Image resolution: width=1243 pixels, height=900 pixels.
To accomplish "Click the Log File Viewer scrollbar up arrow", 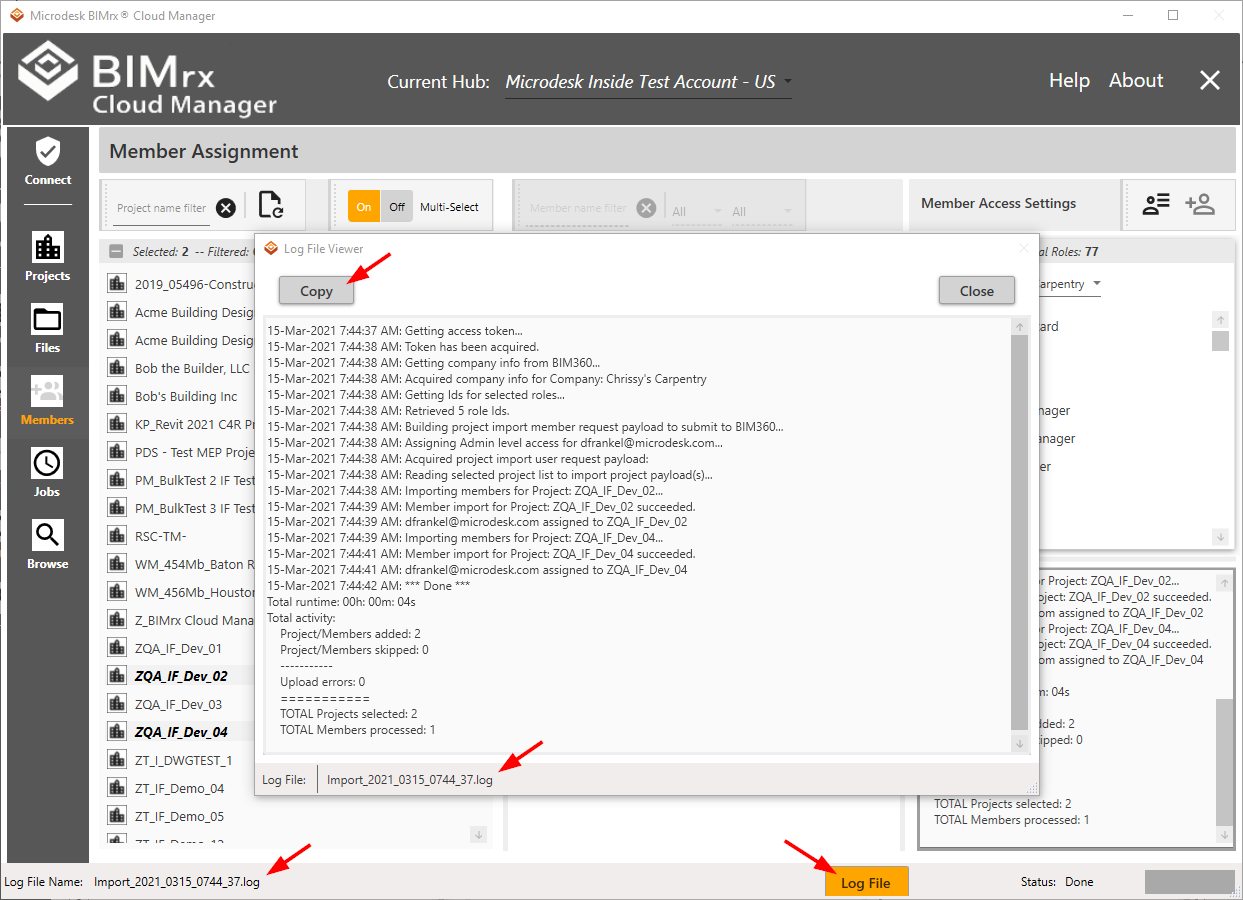I will point(1019,327).
